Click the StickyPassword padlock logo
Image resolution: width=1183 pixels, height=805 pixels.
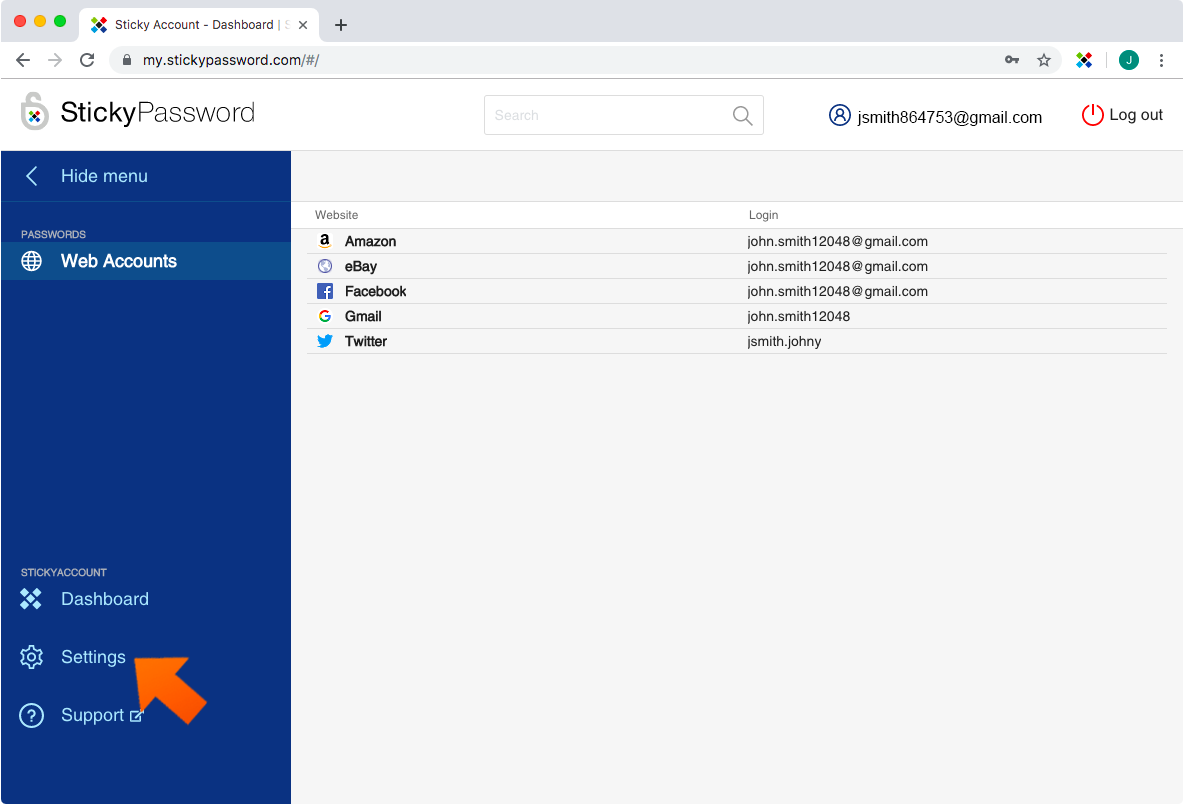pyautogui.click(x=34, y=111)
